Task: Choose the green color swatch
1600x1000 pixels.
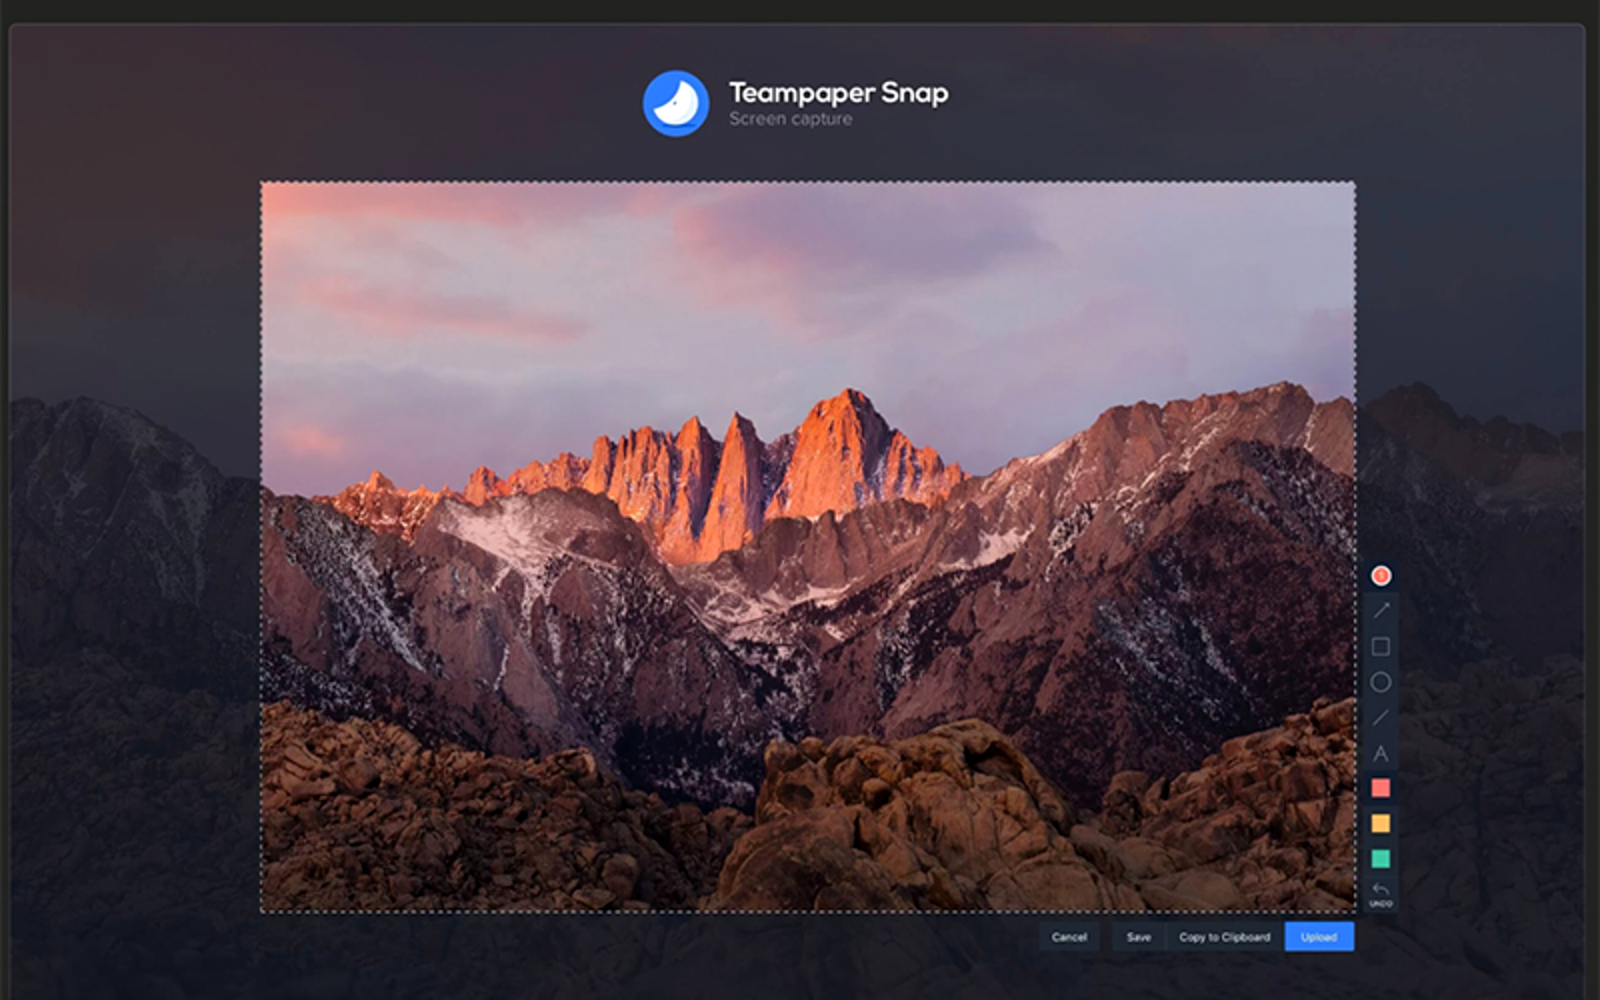Action: click(x=1381, y=858)
